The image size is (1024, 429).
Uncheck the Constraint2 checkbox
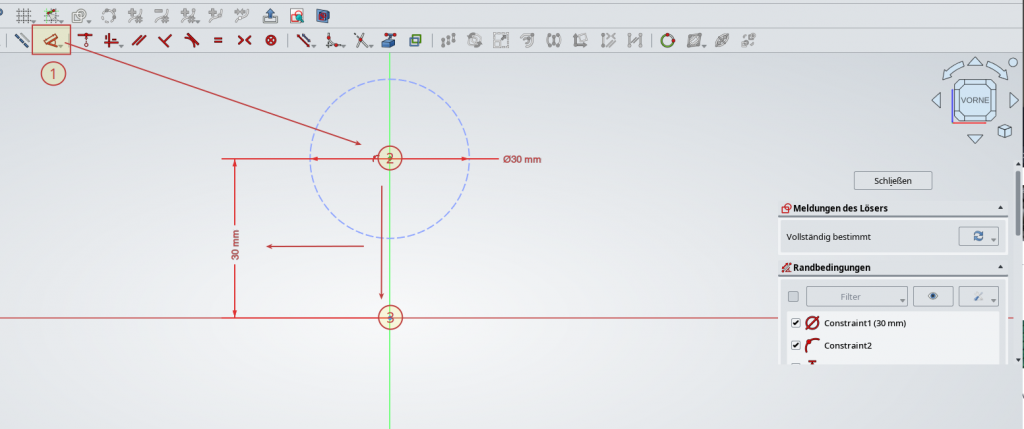795,345
